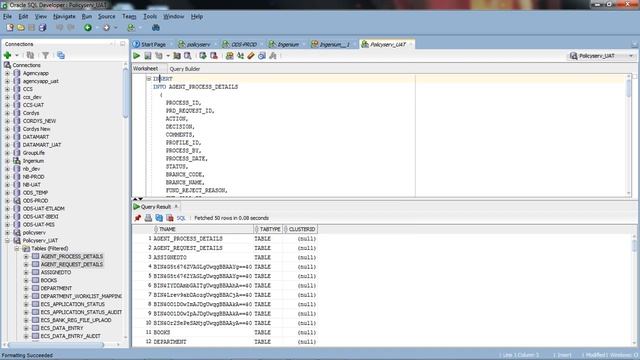Click the Save All toolbar icon

tap(42, 27)
